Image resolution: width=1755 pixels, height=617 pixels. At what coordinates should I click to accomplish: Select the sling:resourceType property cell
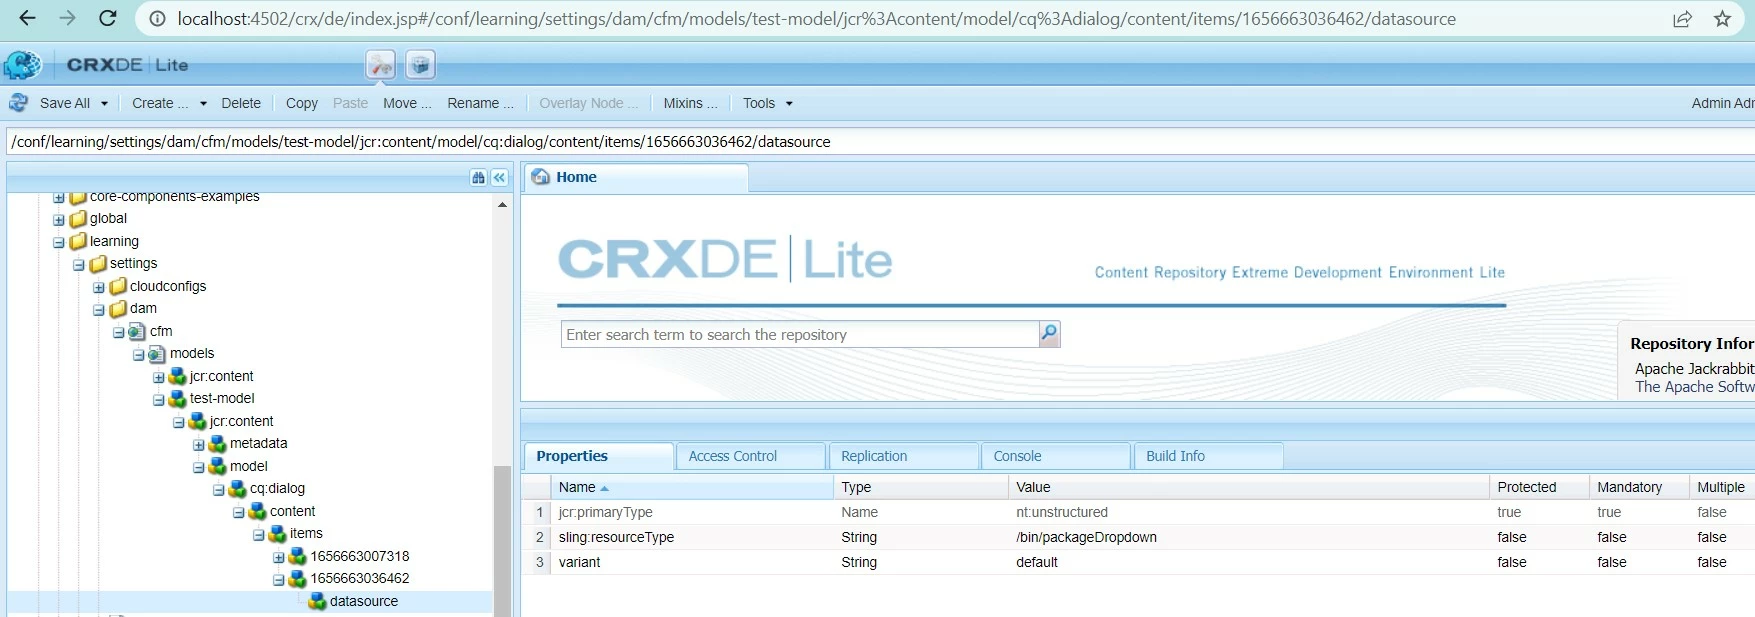click(692, 537)
